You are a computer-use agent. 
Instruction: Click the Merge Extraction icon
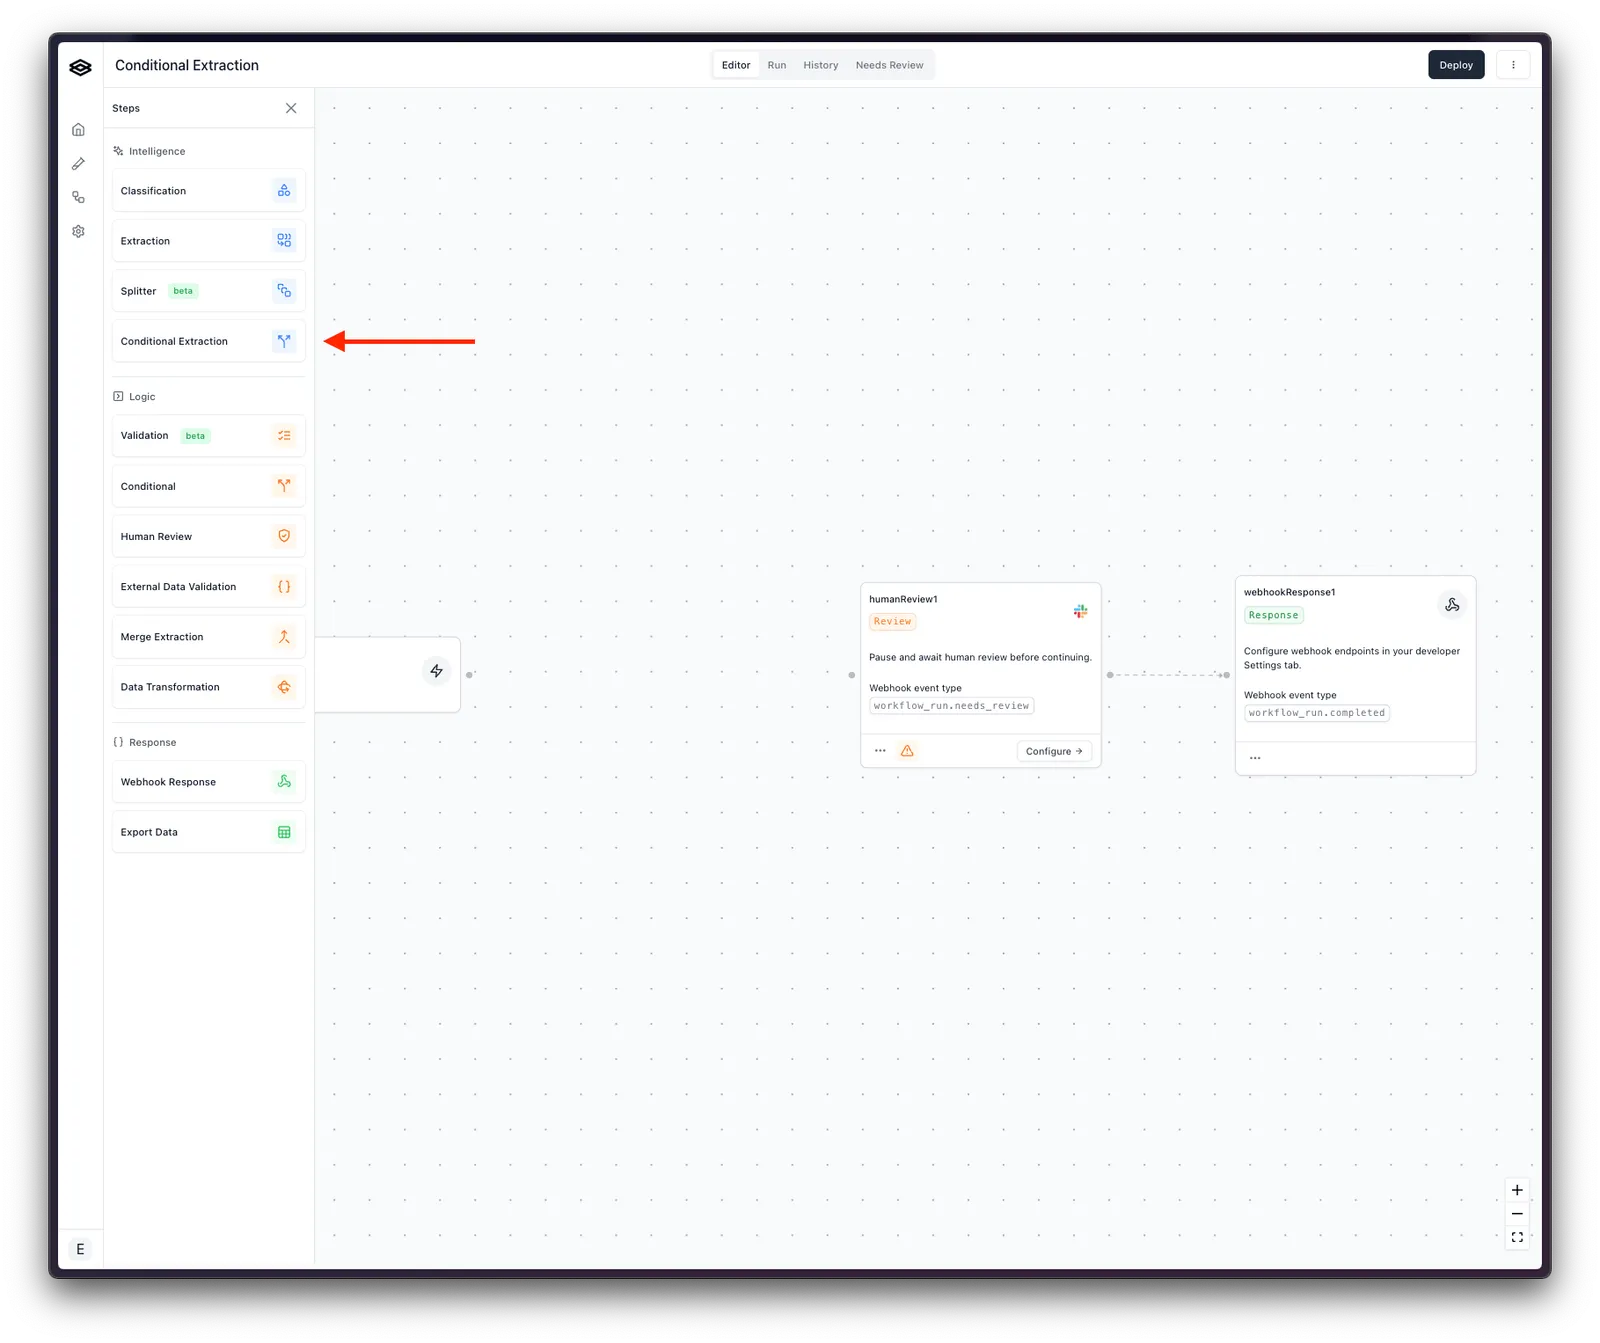coord(284,637)
